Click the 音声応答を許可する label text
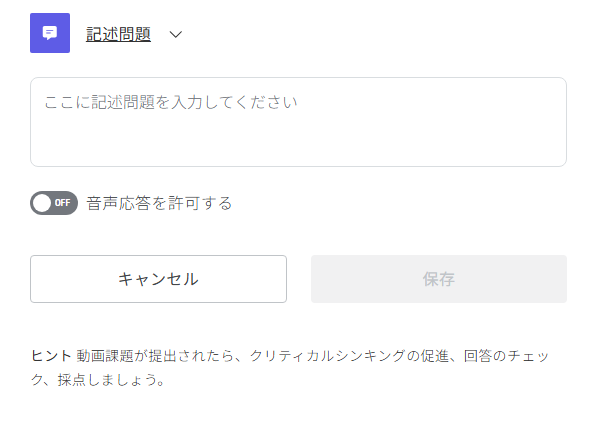 point(159,203)
